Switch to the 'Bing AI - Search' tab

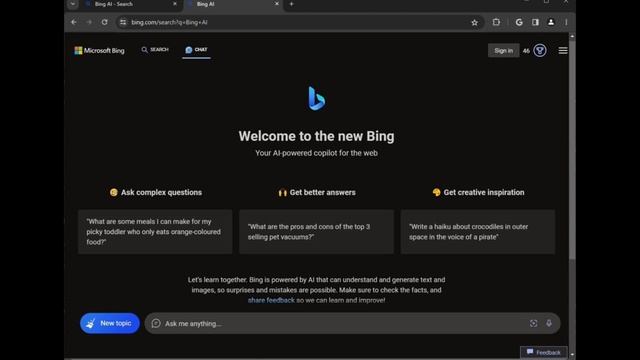(x=131, y=4)
